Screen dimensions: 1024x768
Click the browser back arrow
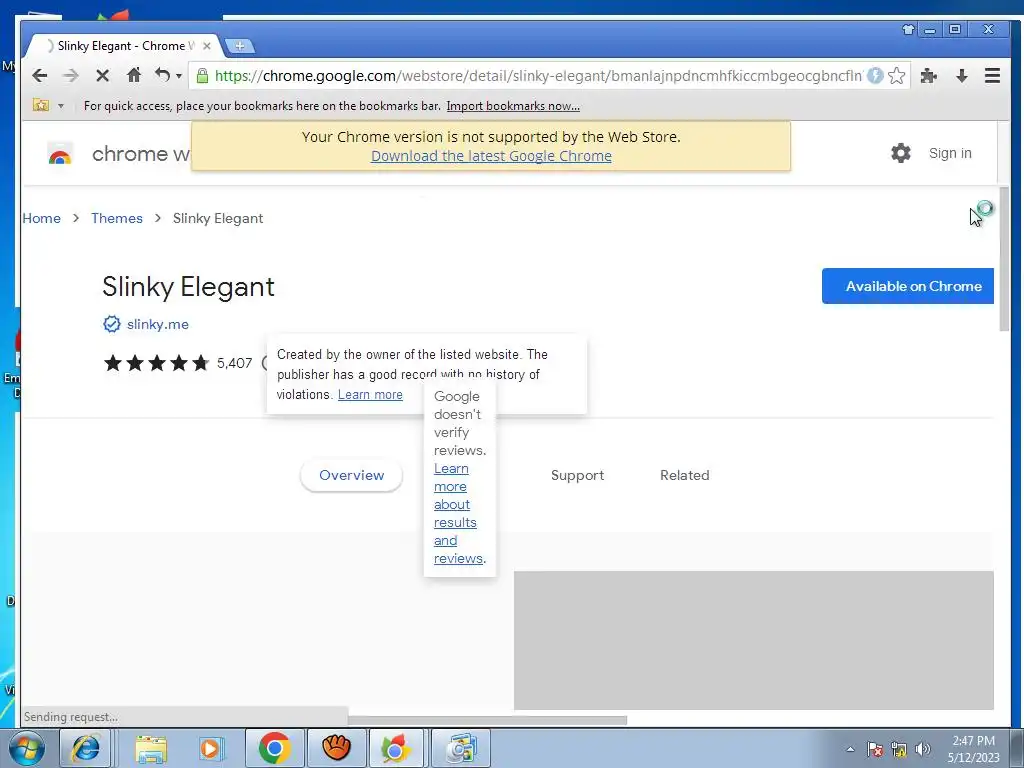[x=39, y=76]
